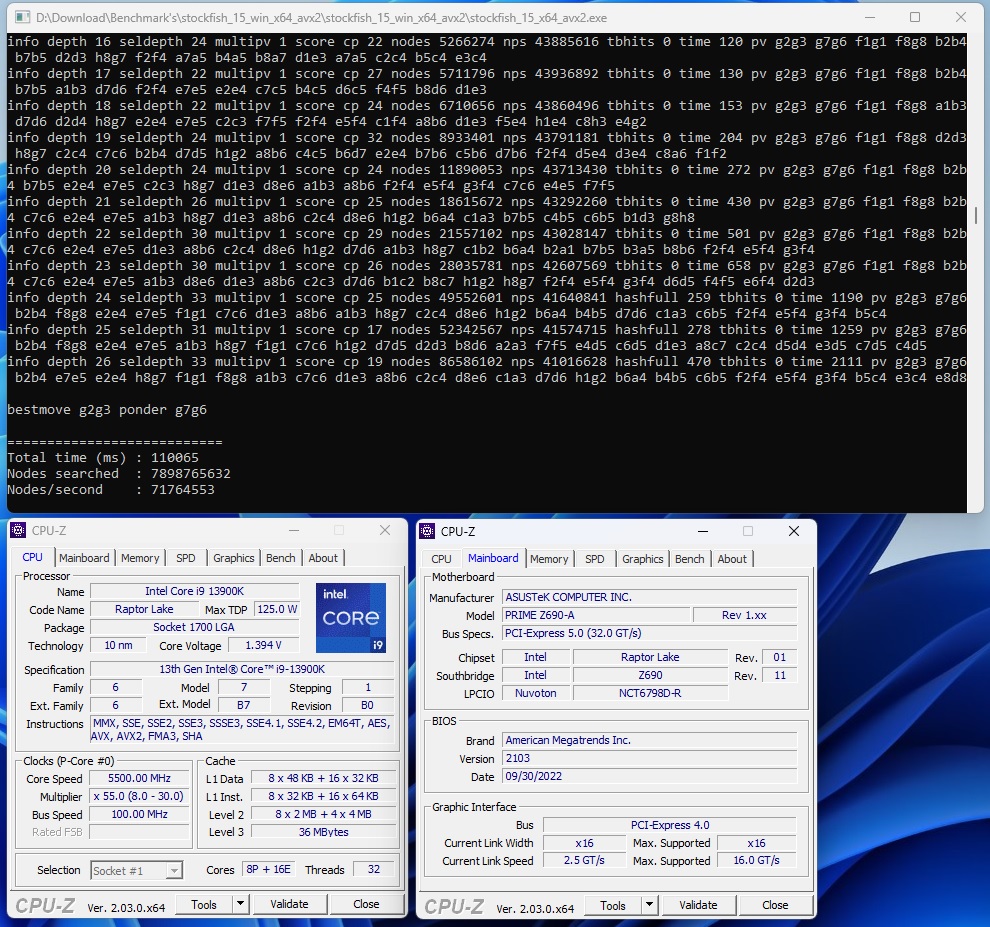
Task: Close the Stockfish console window
Action: (960, 17)
